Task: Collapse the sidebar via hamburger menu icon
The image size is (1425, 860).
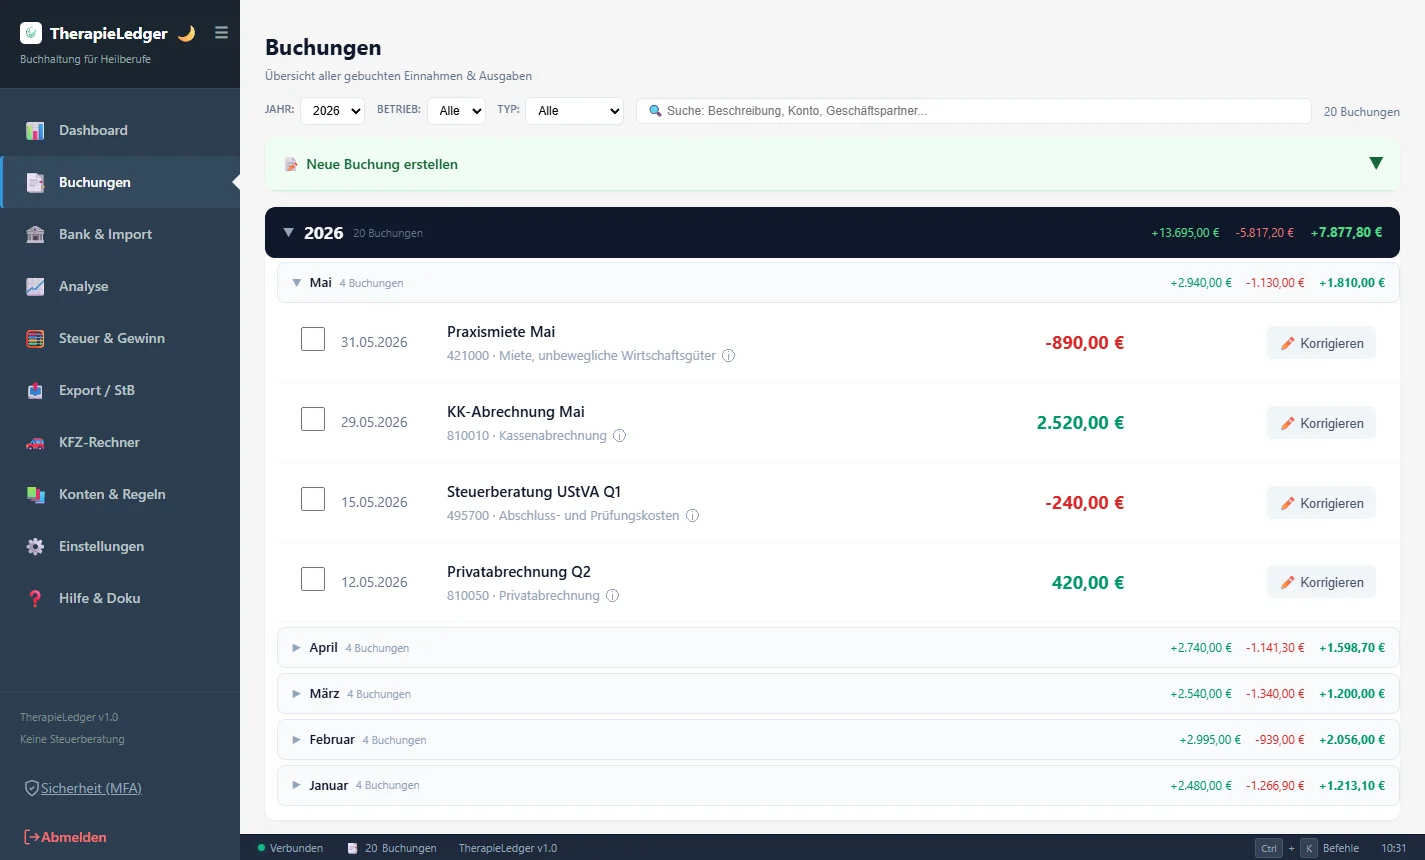Action: pyautogui.click(x=221, y=33)
